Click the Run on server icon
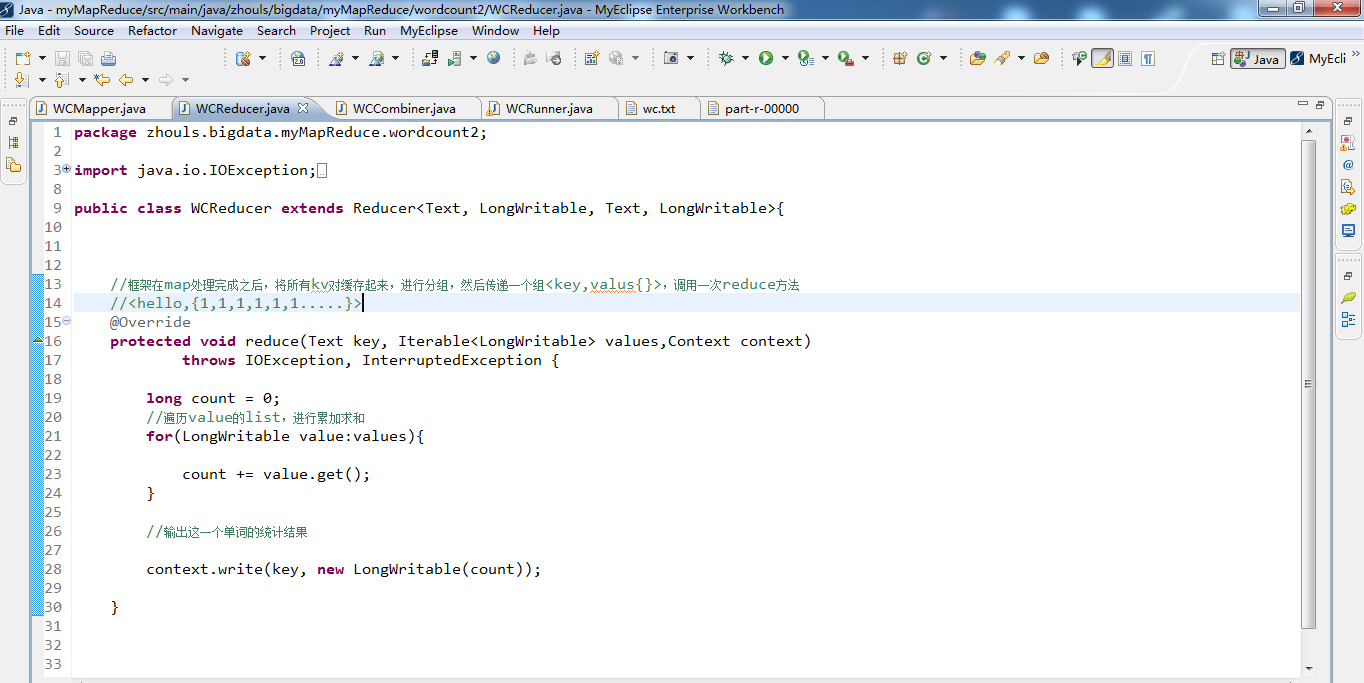Viewport: 1364px width, 683px height. click(x=455, y=58)
